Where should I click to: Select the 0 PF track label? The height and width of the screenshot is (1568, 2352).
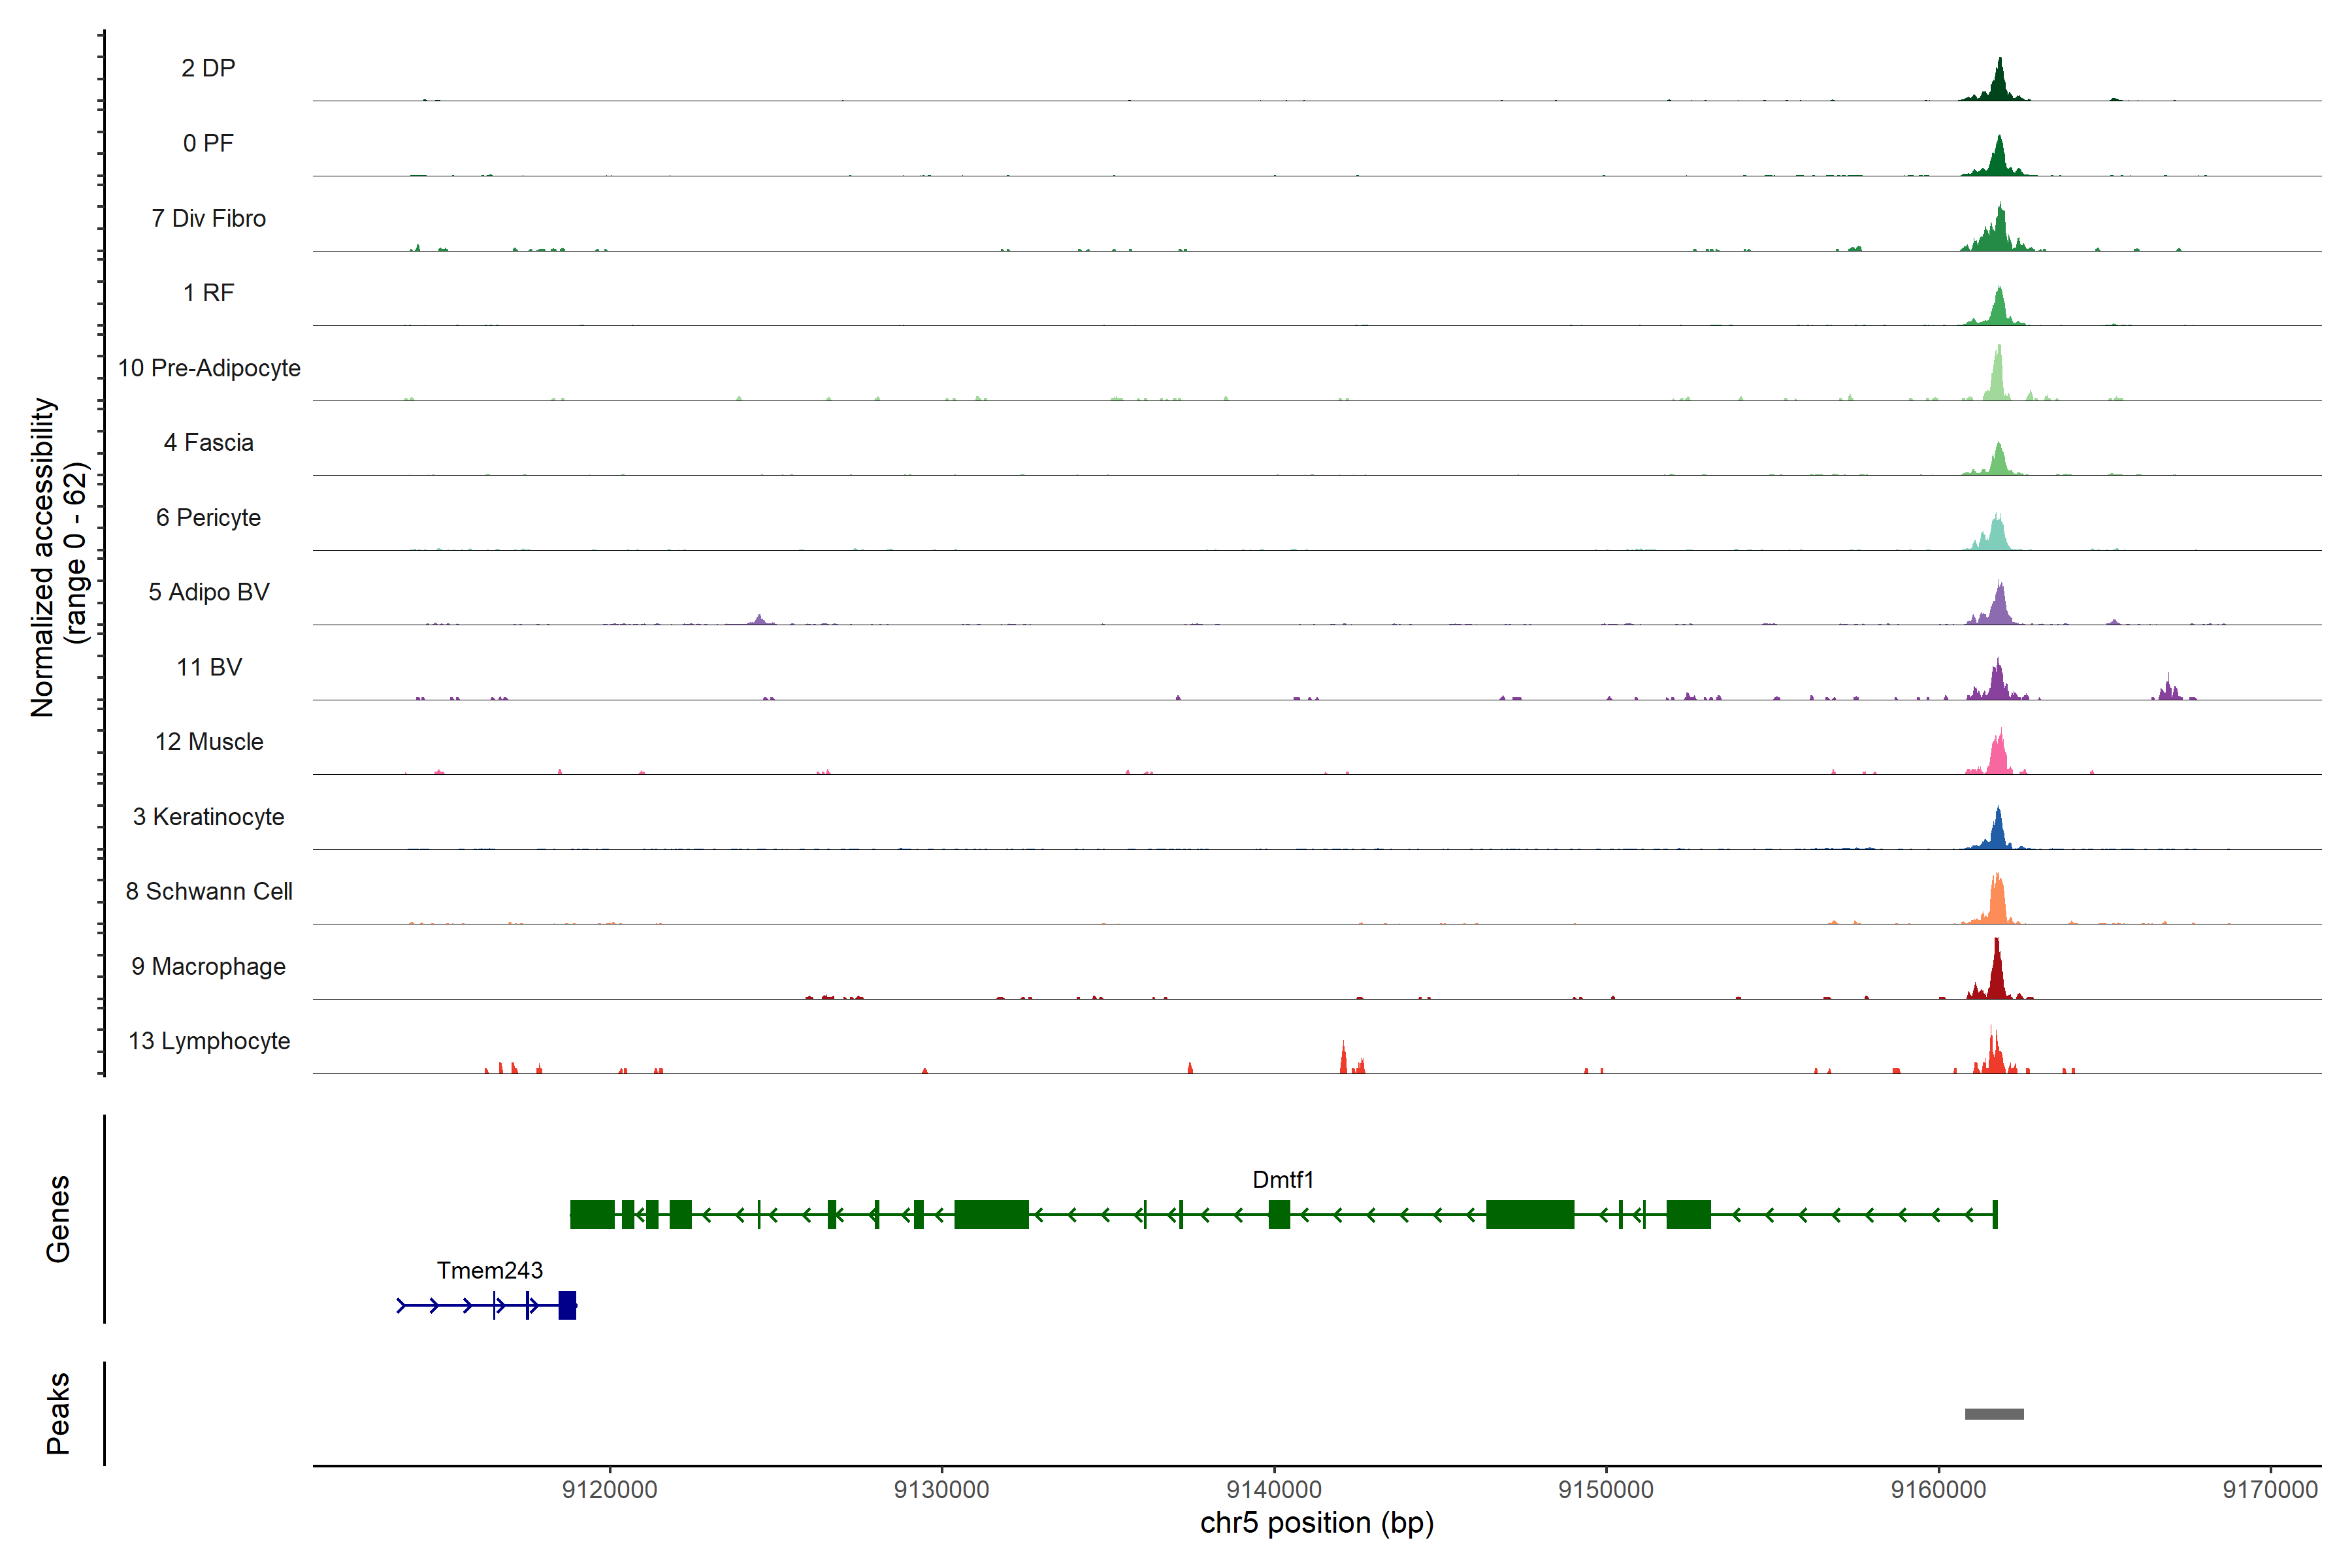[x=208, y=143]
